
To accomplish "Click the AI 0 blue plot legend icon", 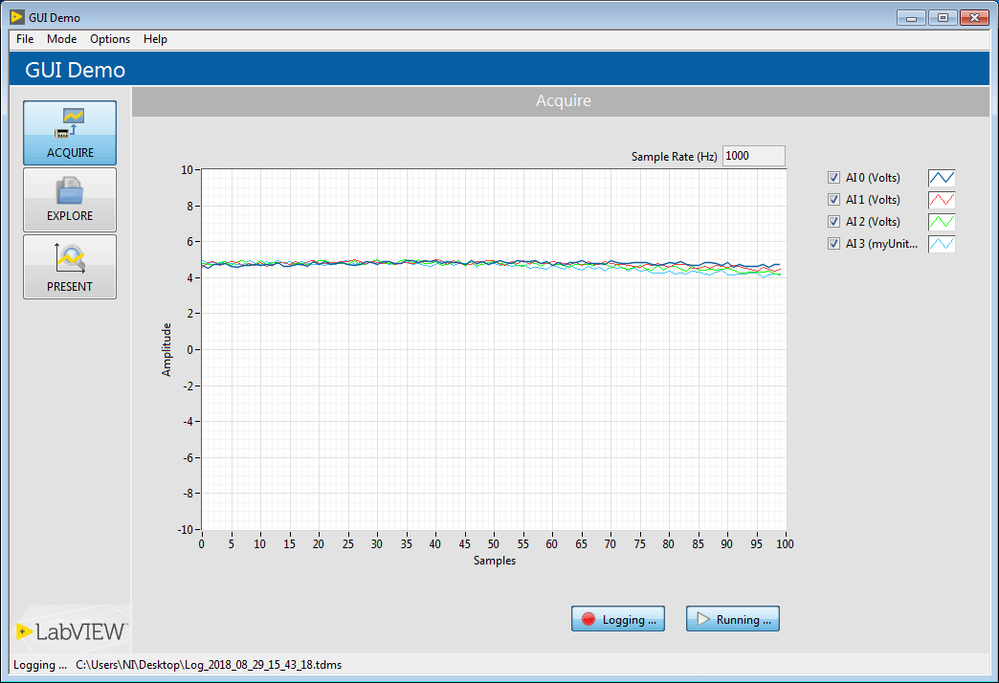I will (941, 178).
